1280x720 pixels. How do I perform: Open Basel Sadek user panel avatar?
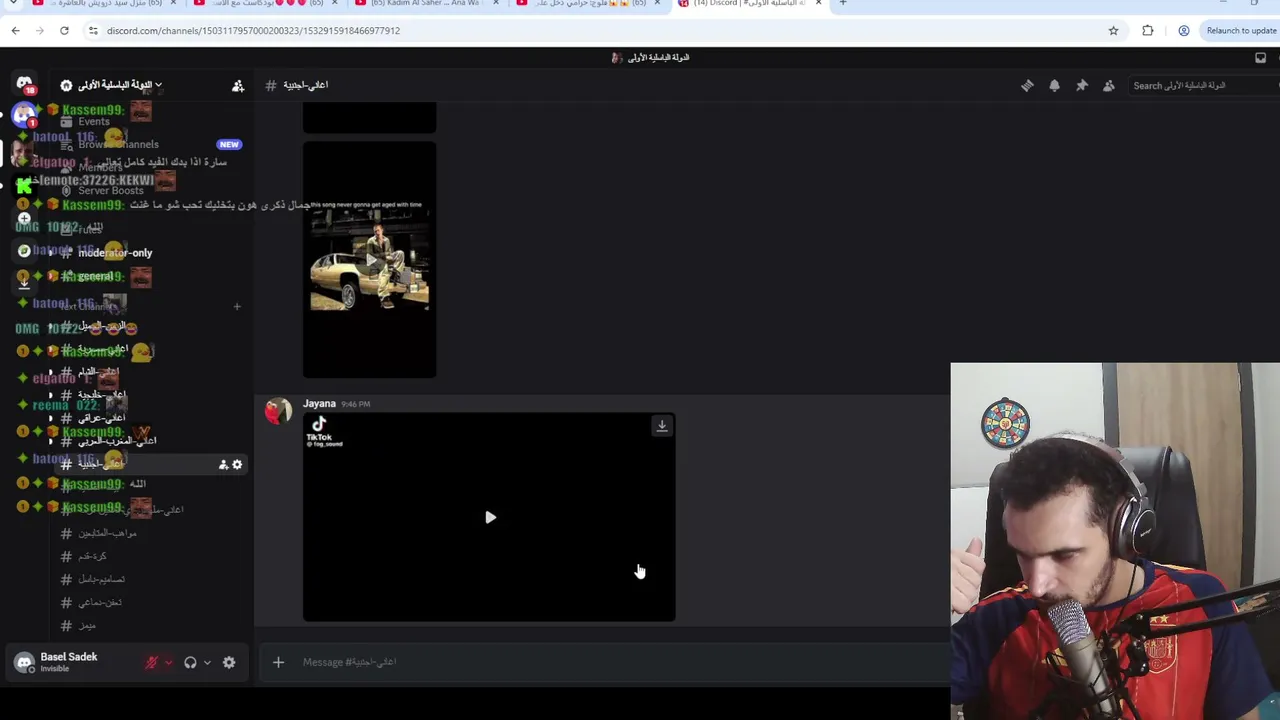[x=24, y=662]
